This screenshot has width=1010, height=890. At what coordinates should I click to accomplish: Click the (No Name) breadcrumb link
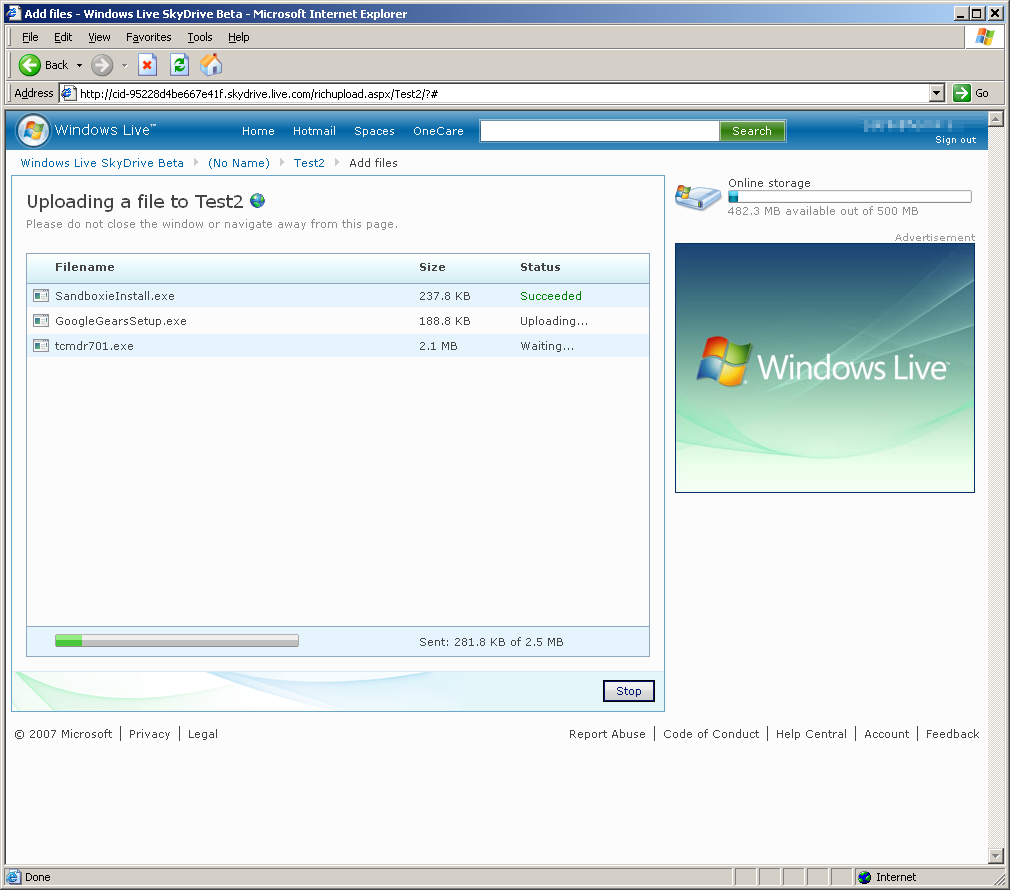238,163
